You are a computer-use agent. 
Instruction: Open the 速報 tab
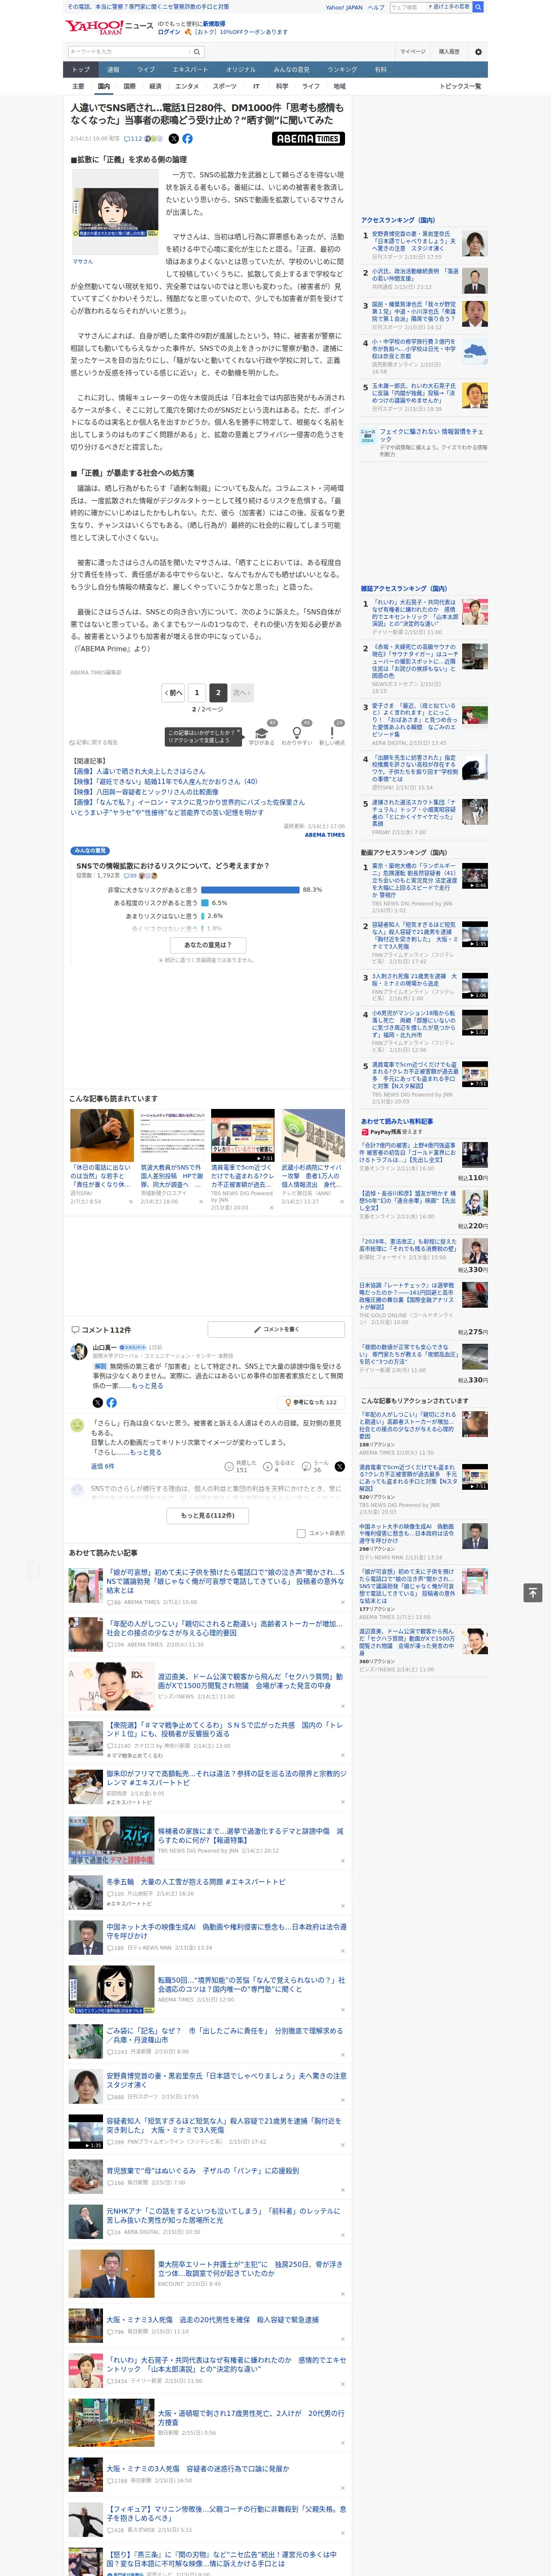pos(113,69)
